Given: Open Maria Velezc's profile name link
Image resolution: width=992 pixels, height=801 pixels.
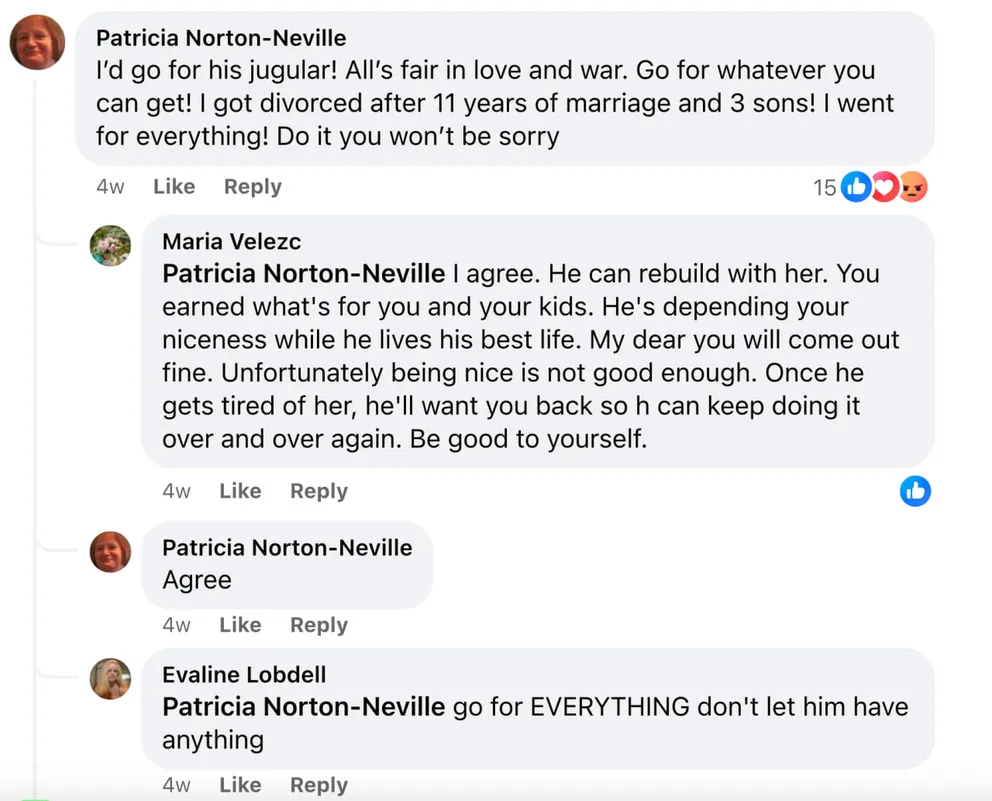Looking at the screenshot, I should click(x=231, y=242).
